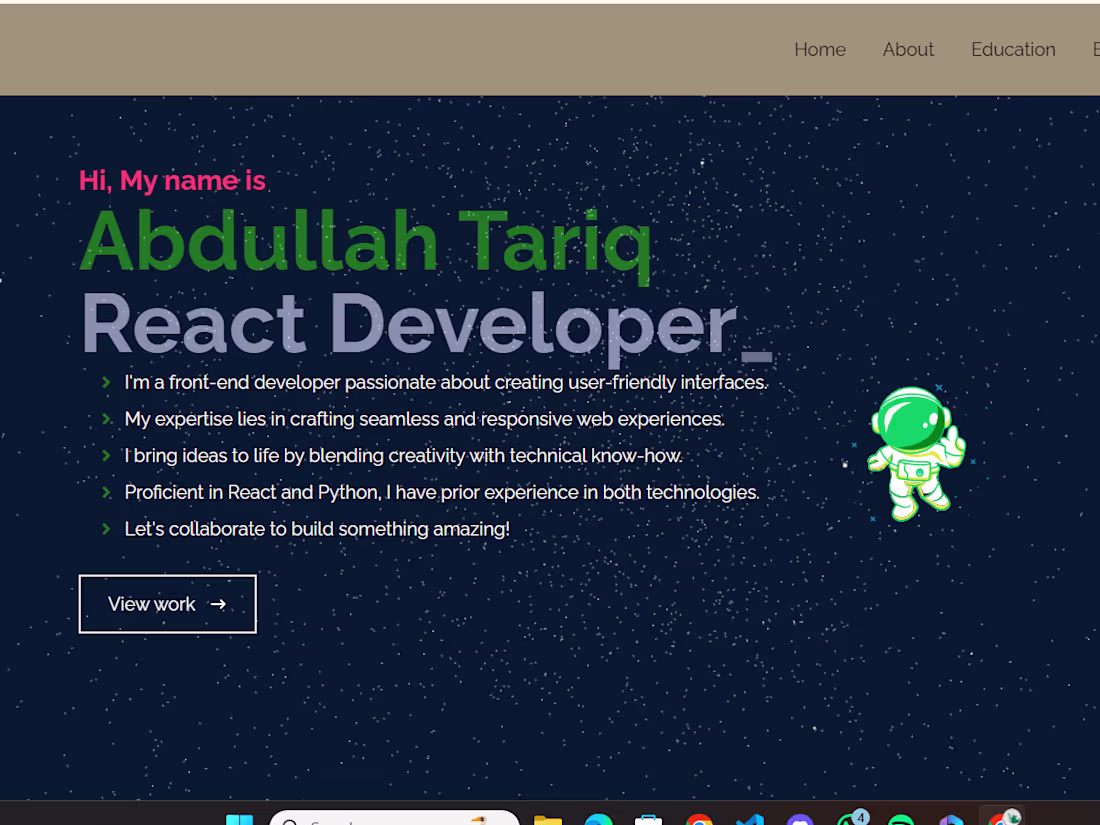The width and height of the screenshot is (1100, 825).
Task: Open WhatsApp with the 4 badge
Action: [852, 818]
